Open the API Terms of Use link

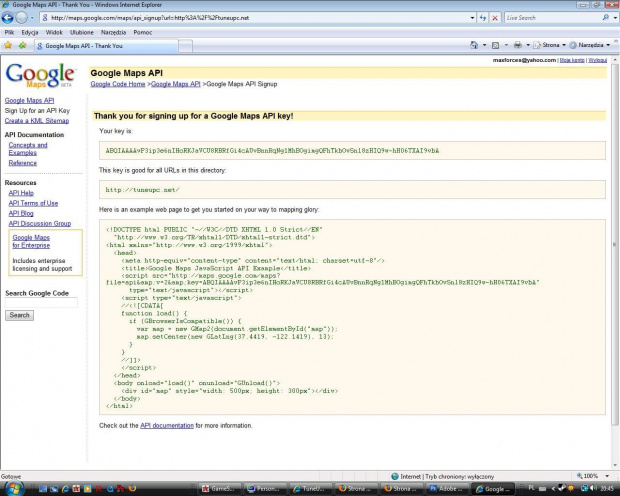(33, 203)
